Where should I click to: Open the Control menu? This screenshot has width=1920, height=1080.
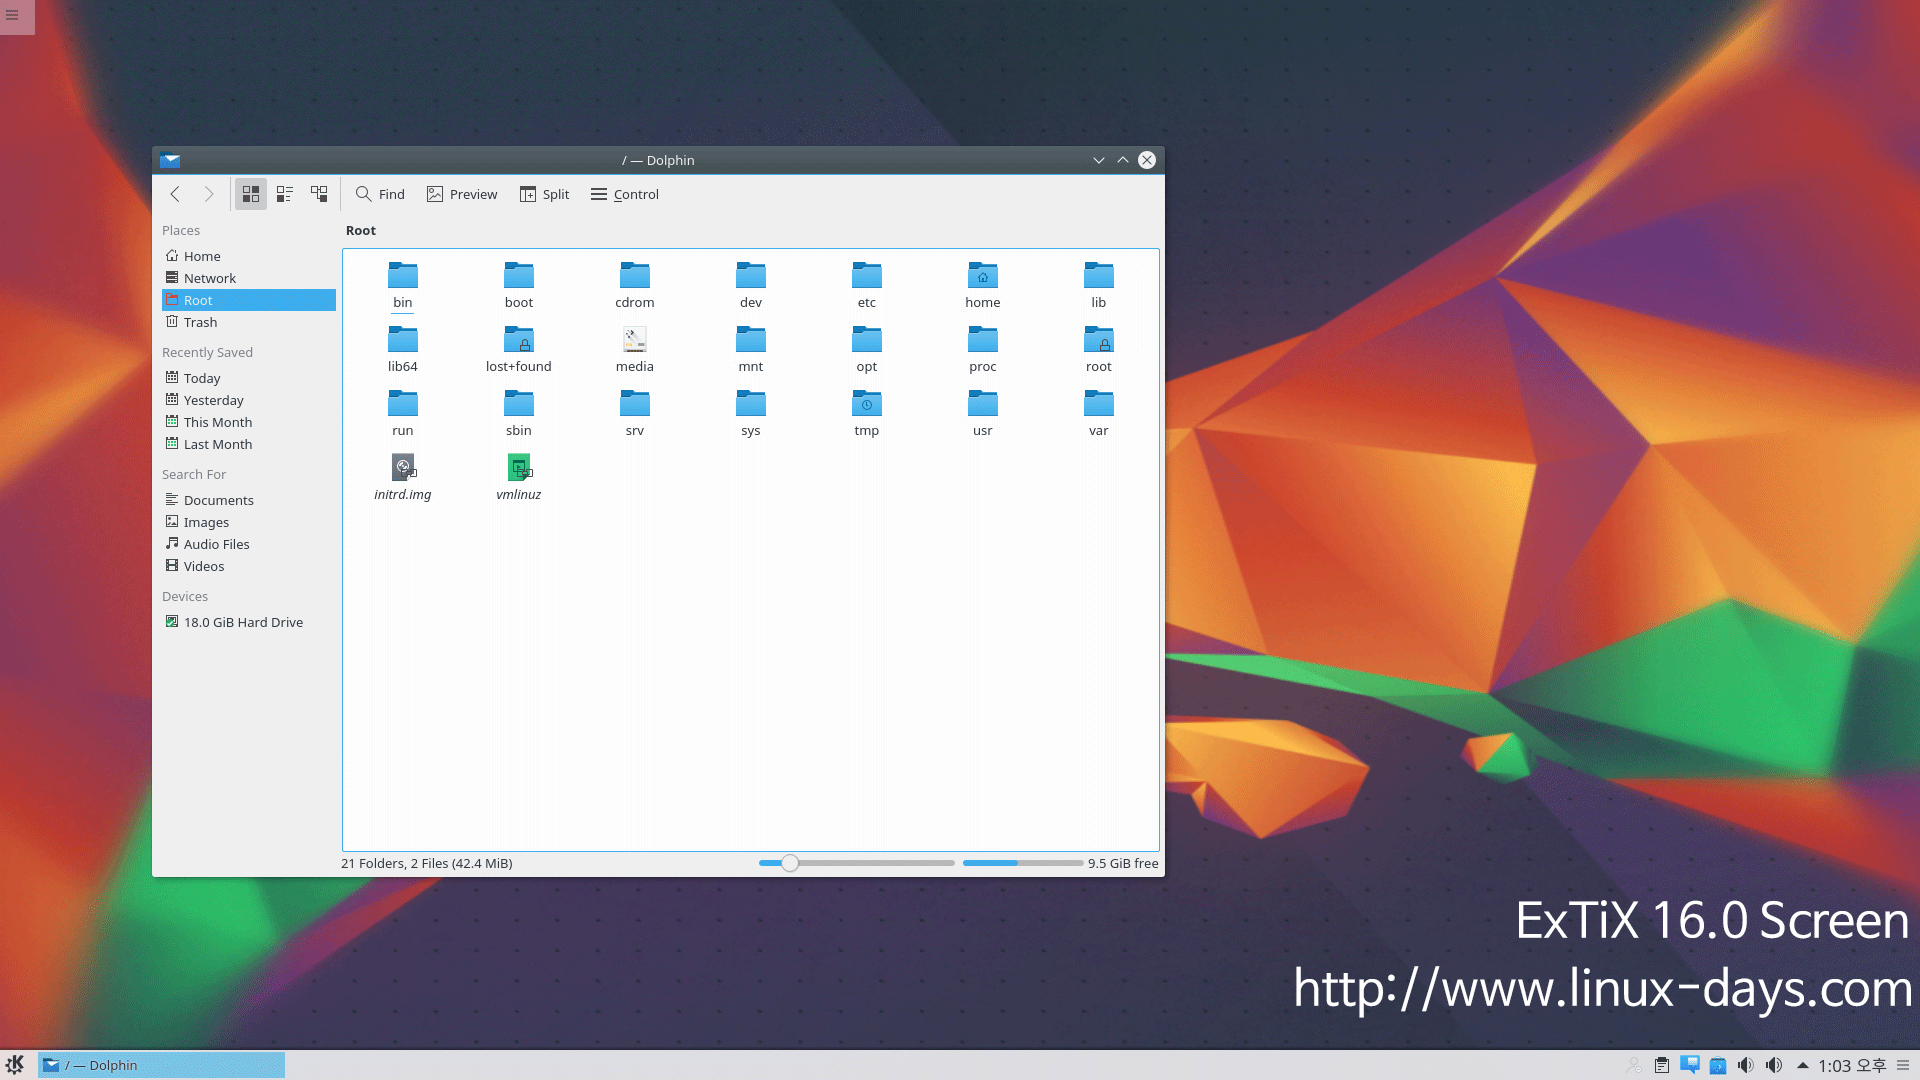tap(625, 194)
